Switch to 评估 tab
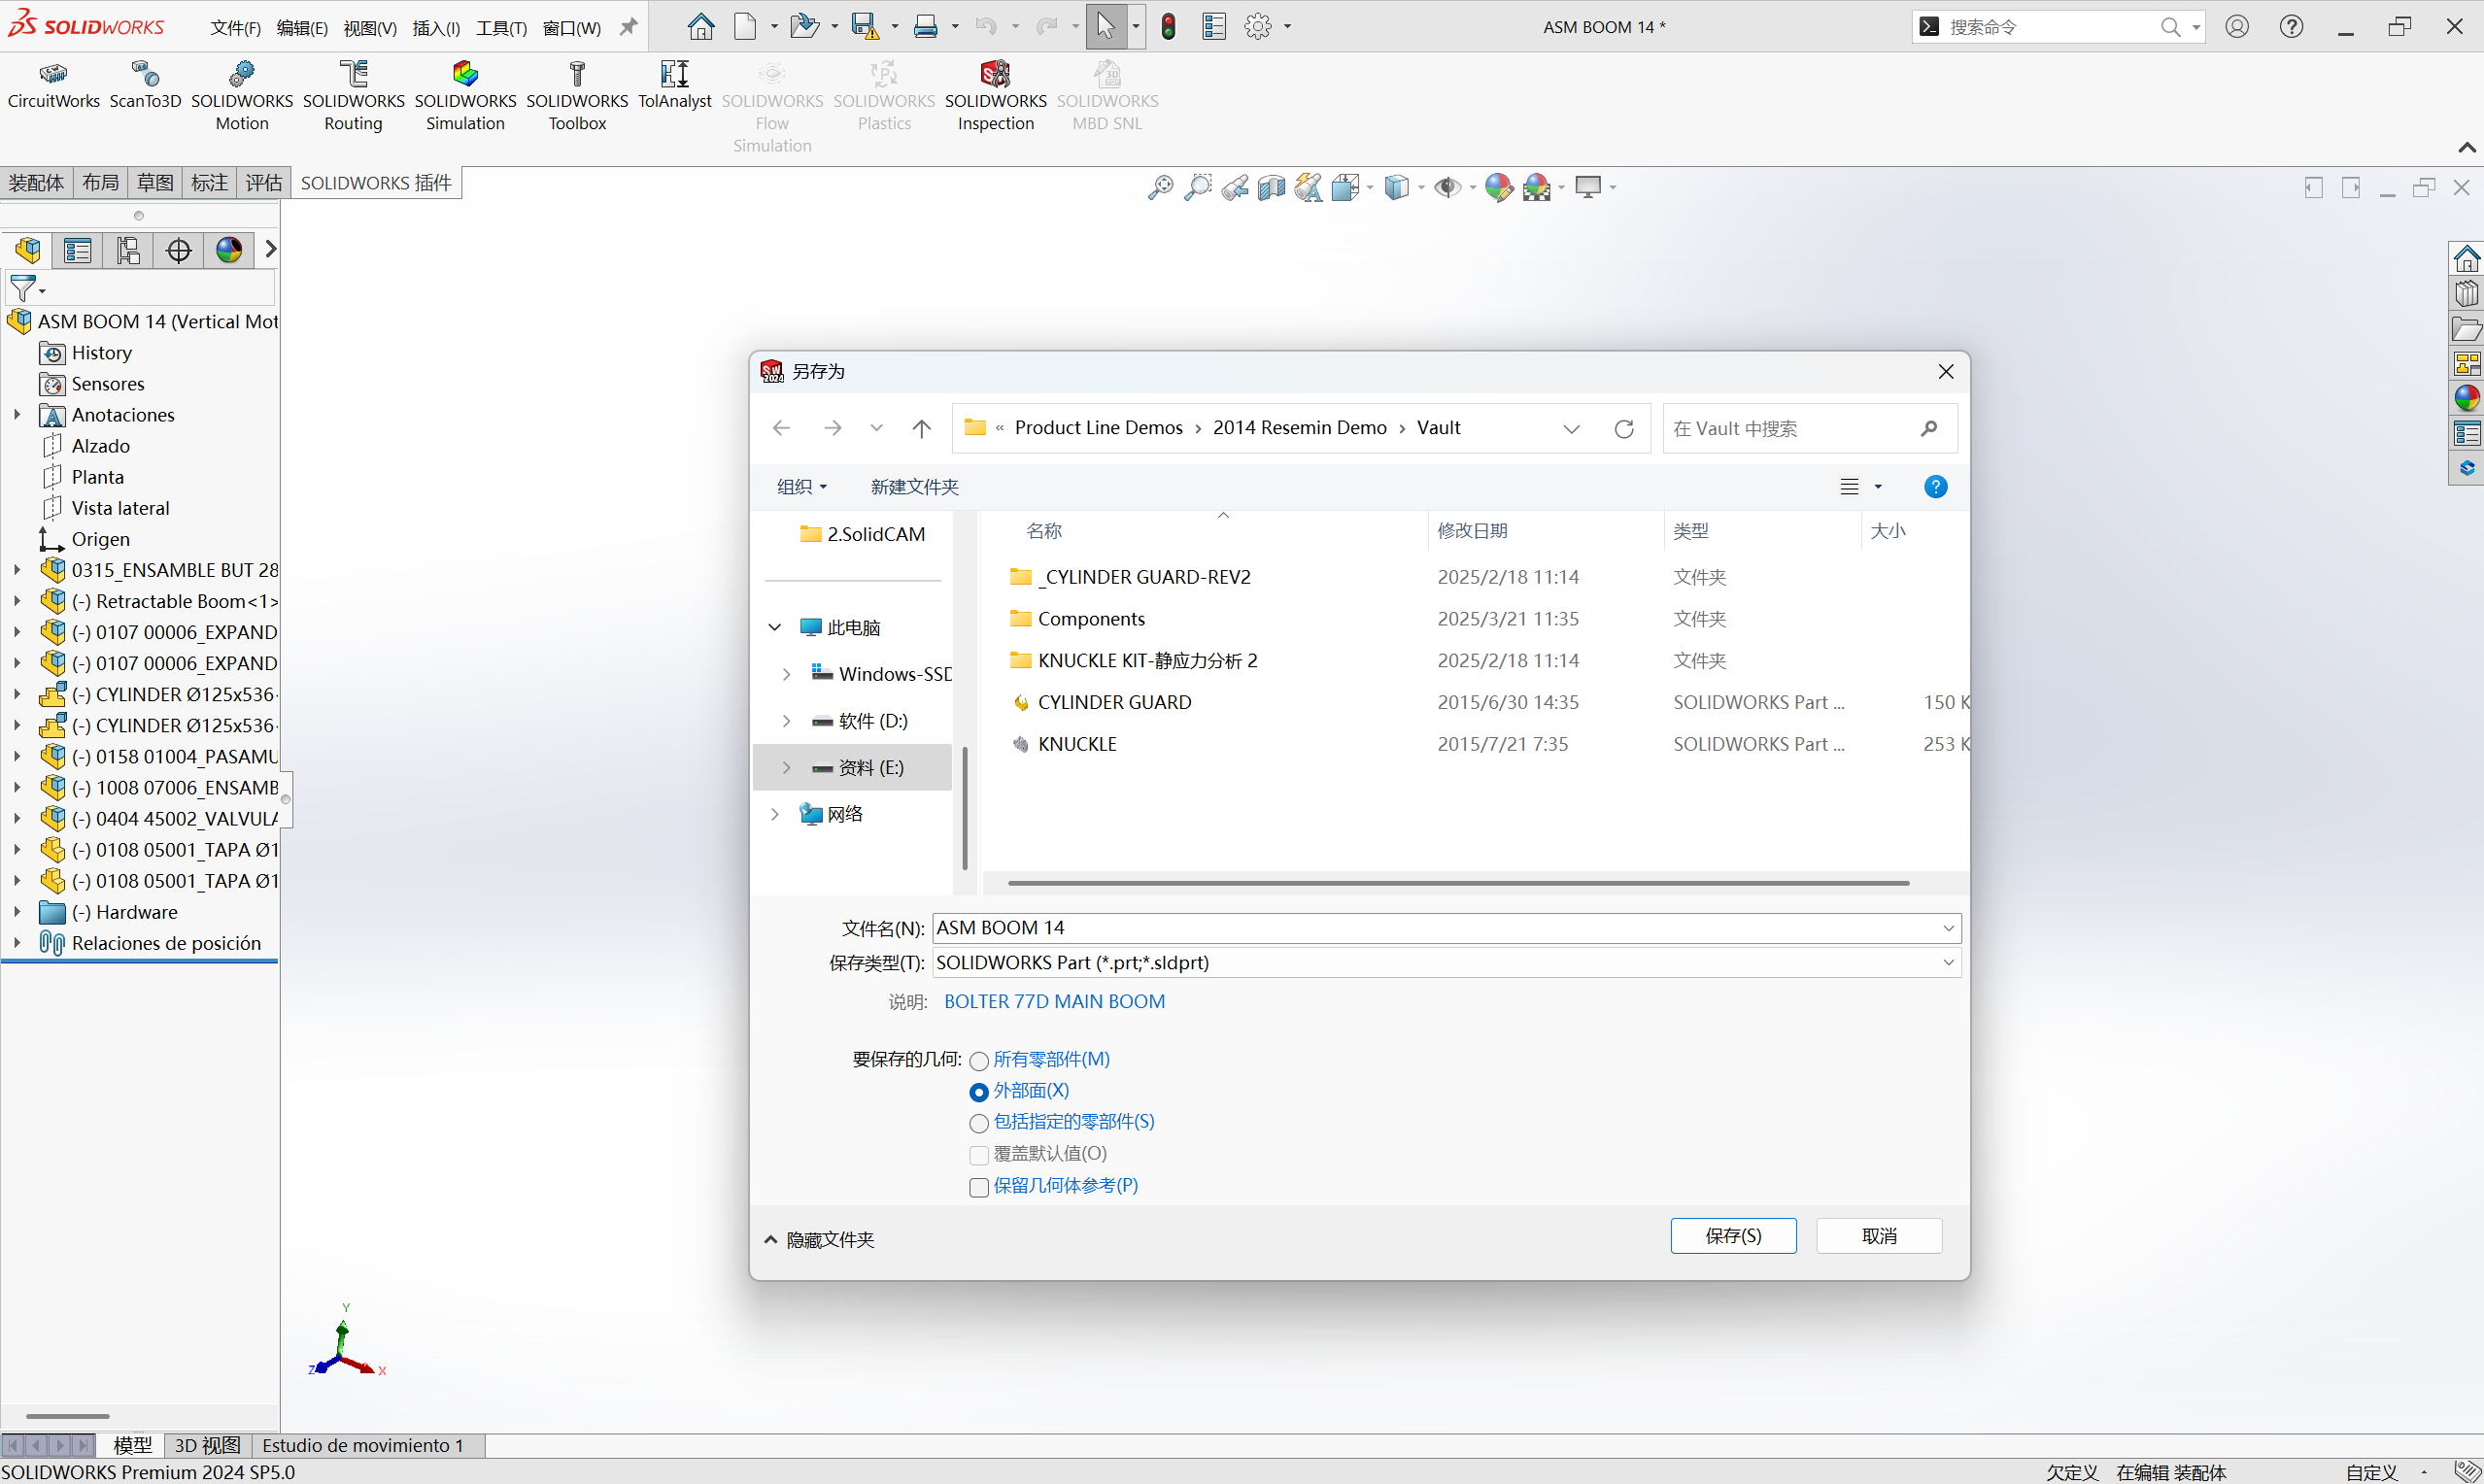 264,182
